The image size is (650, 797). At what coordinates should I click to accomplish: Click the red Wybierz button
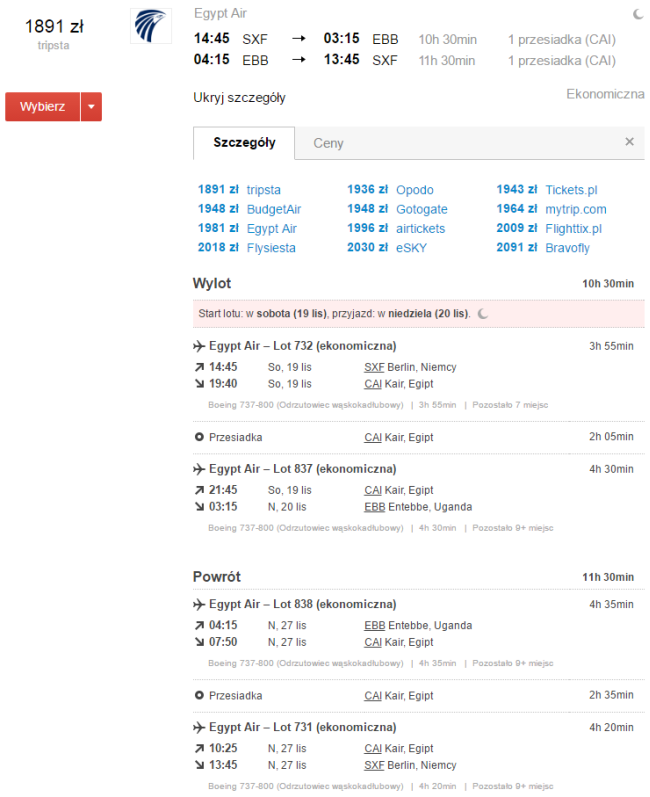coord(43,107)
